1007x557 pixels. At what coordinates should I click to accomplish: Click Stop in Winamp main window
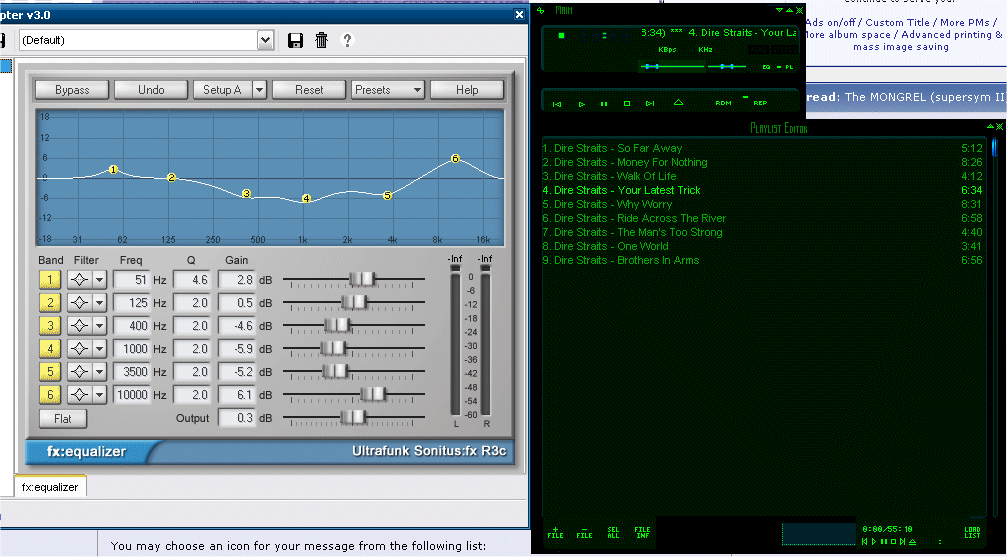627,103
